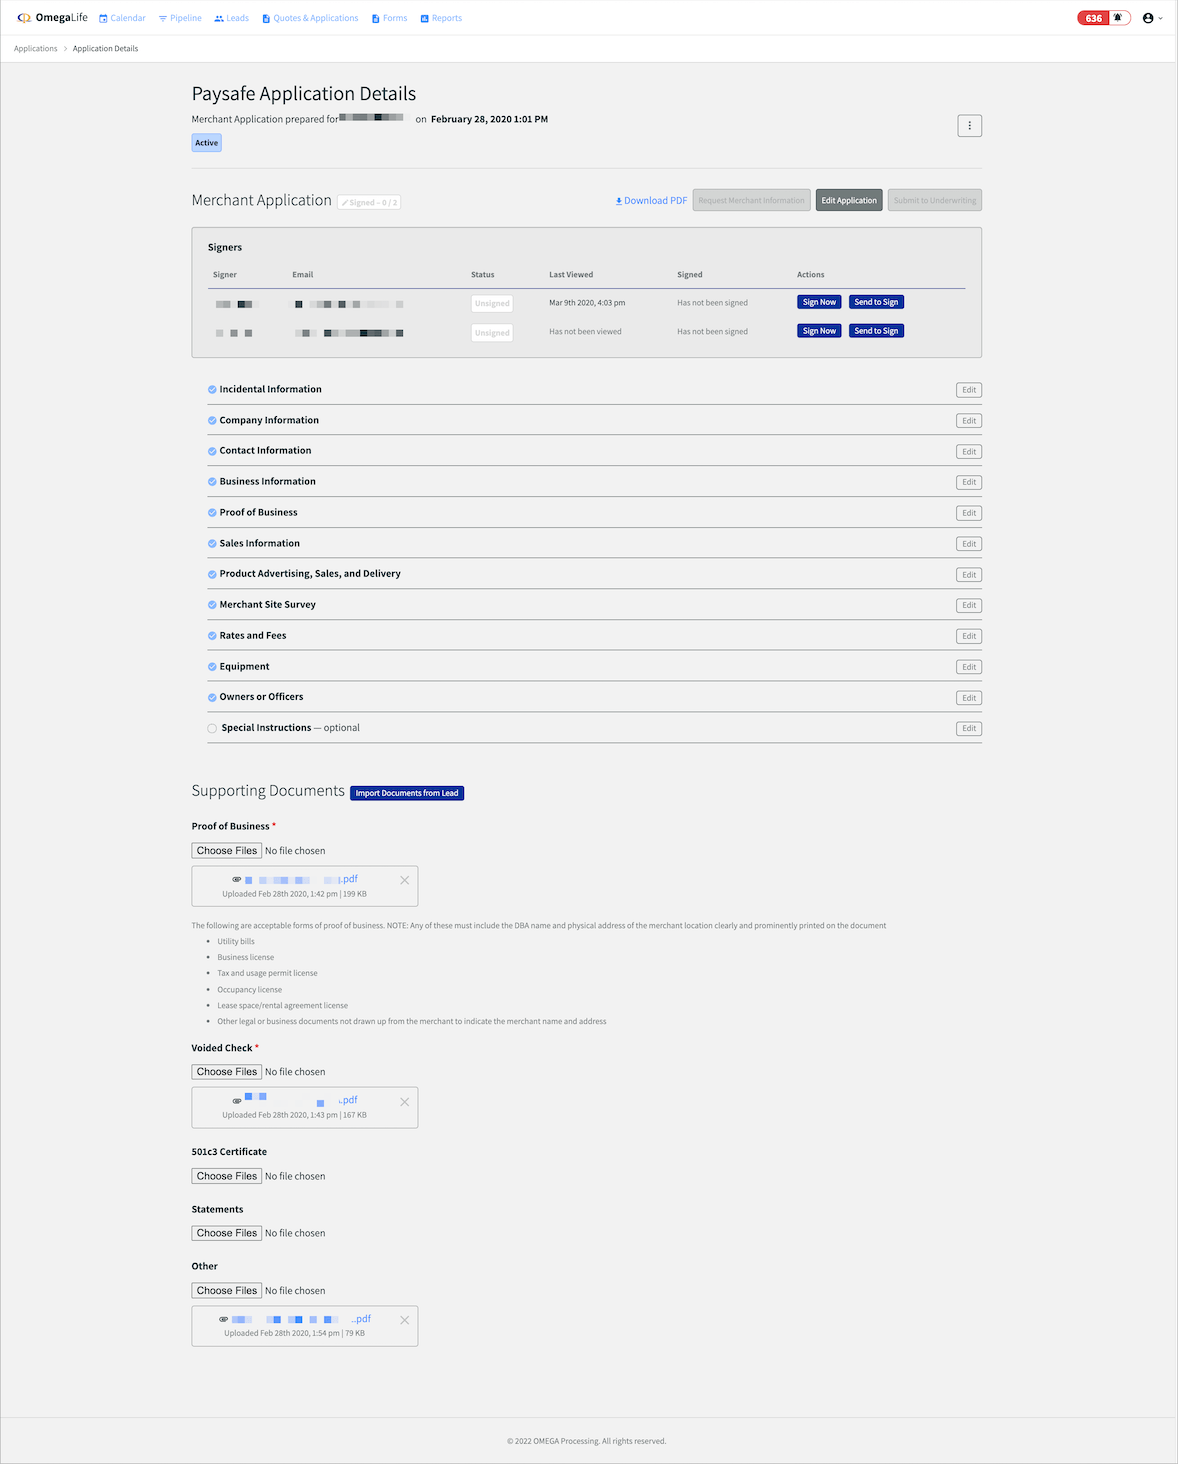
Task: Open the Voided Check uploaded PDF
Action: [x=301, y=1100]
